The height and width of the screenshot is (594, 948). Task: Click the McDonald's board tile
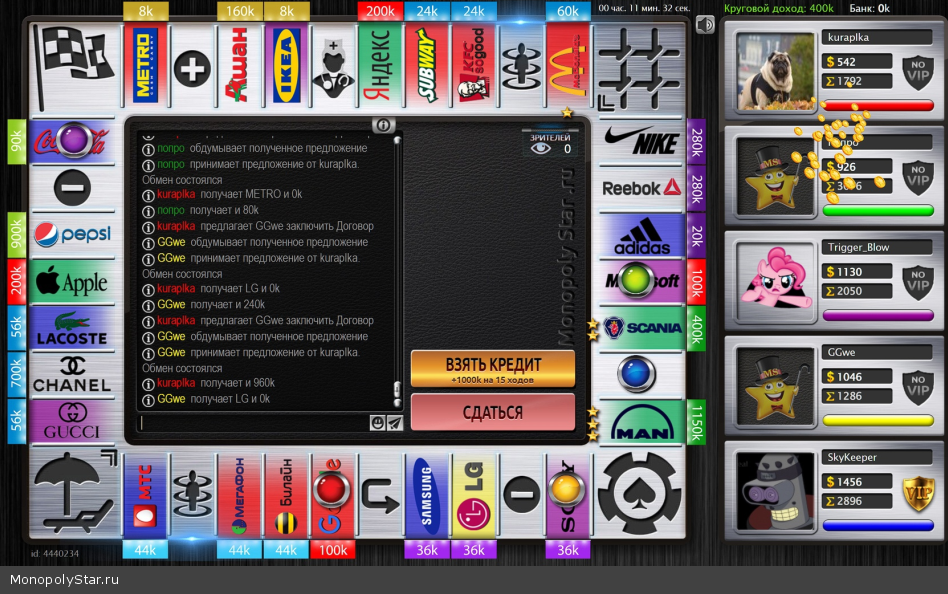click(568, 65)
